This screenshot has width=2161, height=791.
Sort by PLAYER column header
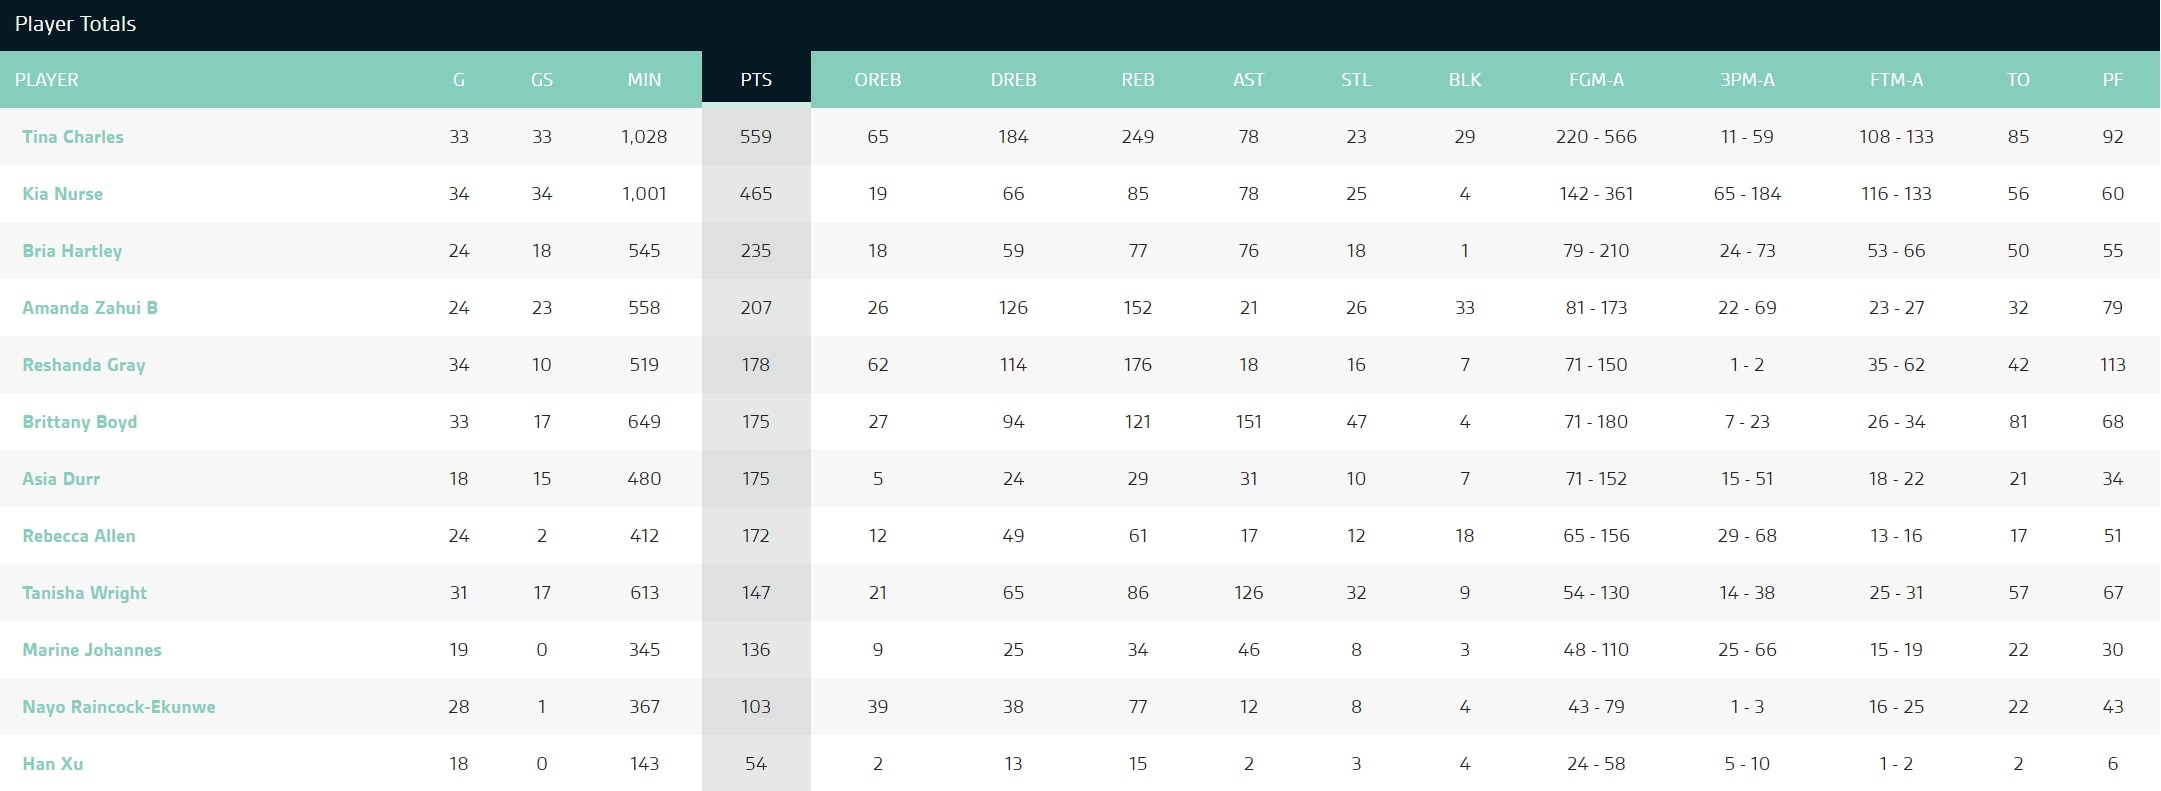click(x=47, y=80)
